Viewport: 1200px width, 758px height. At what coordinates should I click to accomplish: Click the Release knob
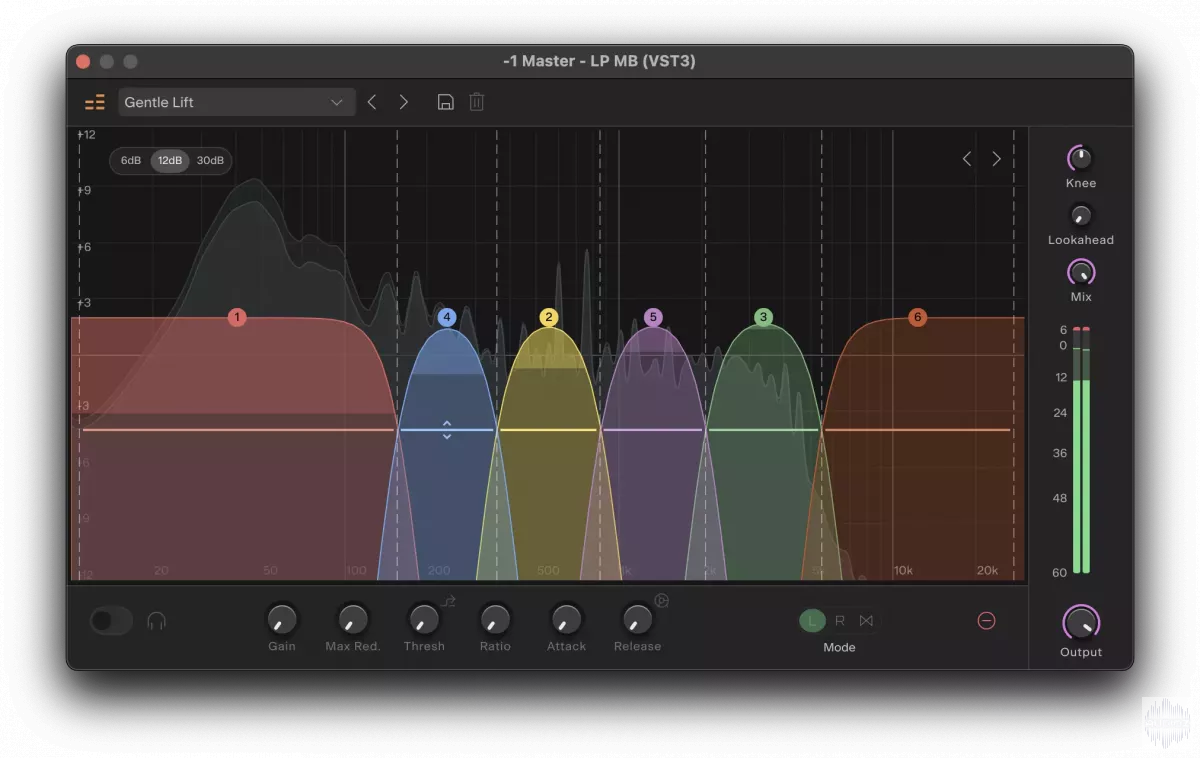tap(637, 620)
